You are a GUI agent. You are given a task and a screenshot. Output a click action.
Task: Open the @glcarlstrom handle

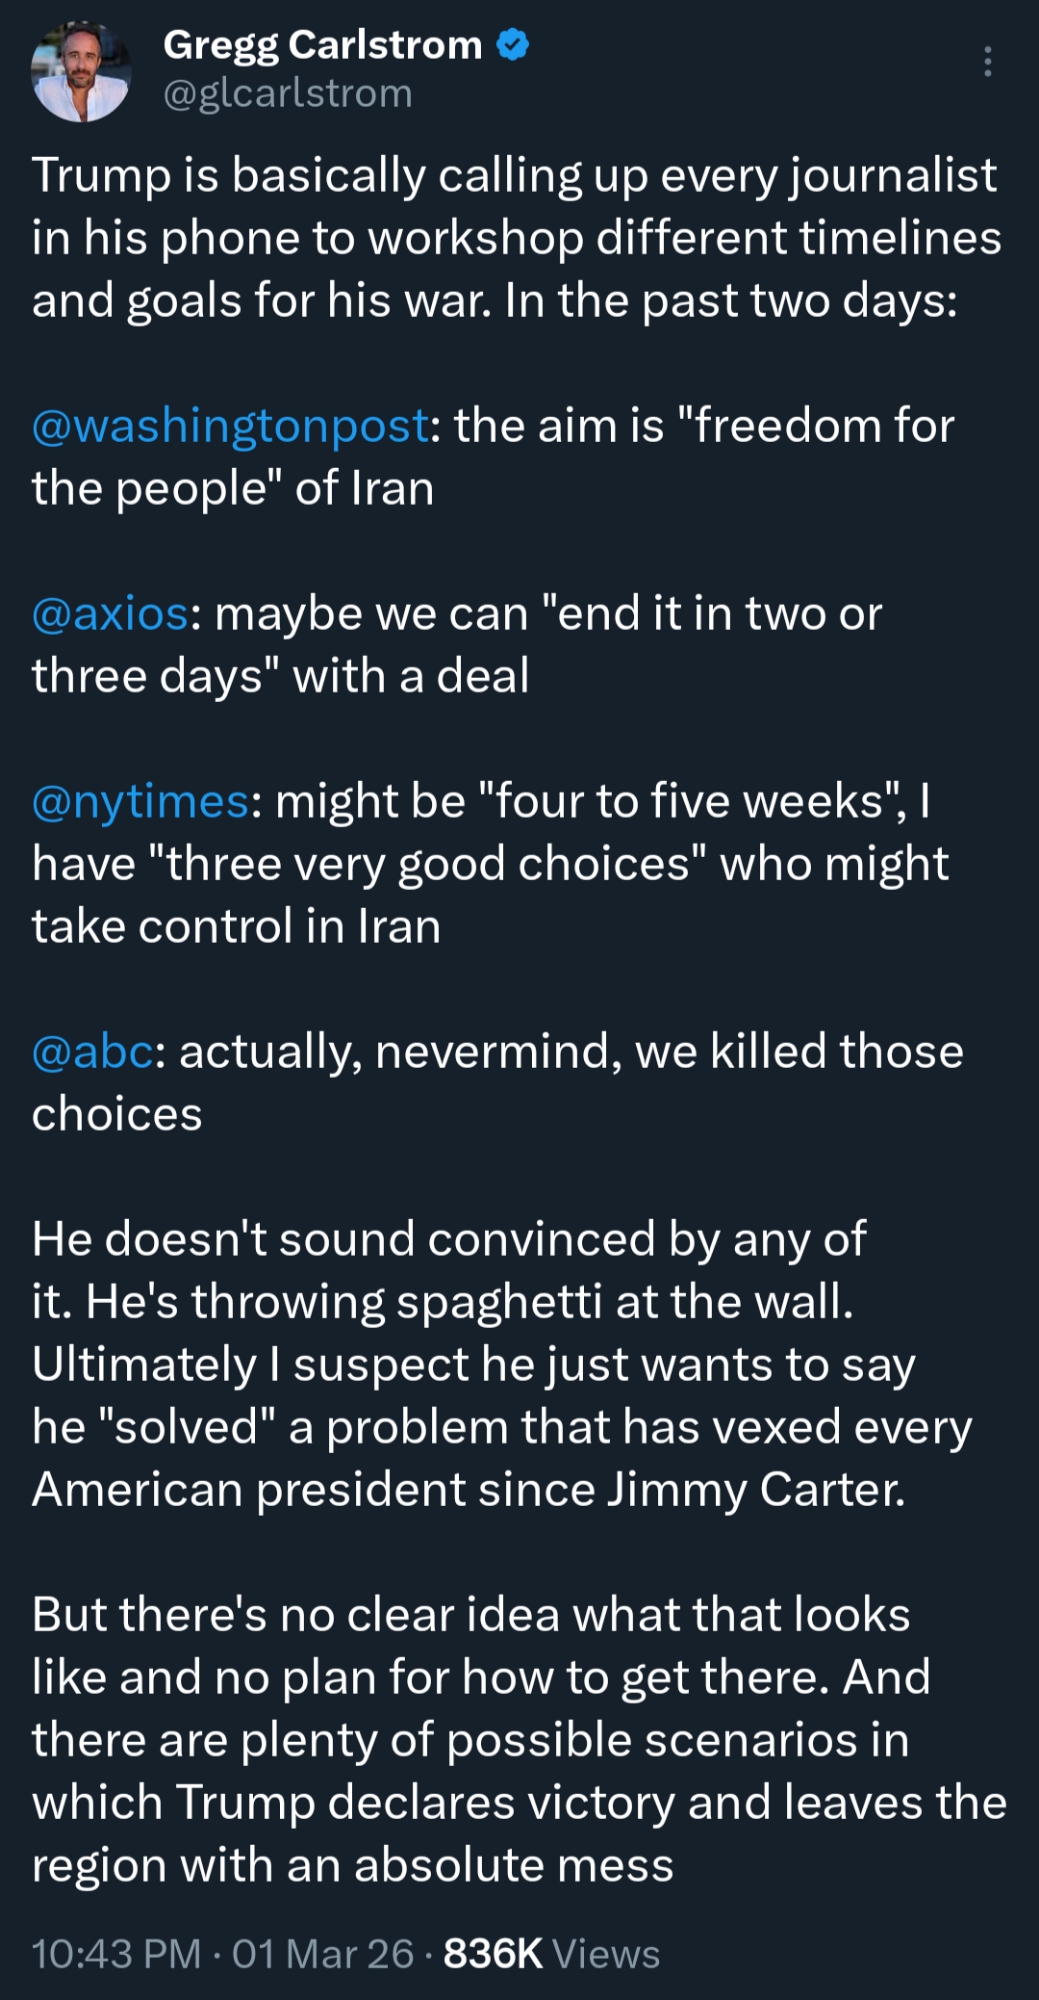click(x=287, y=94)
